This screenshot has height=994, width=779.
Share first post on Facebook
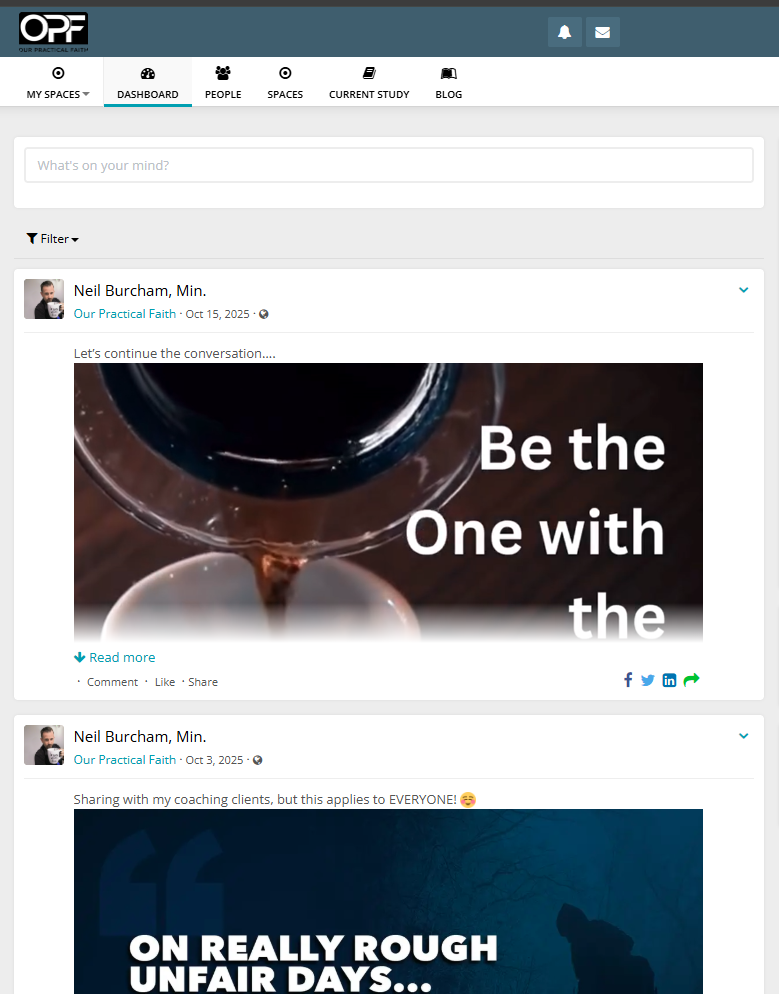click(x=628, y=680)
